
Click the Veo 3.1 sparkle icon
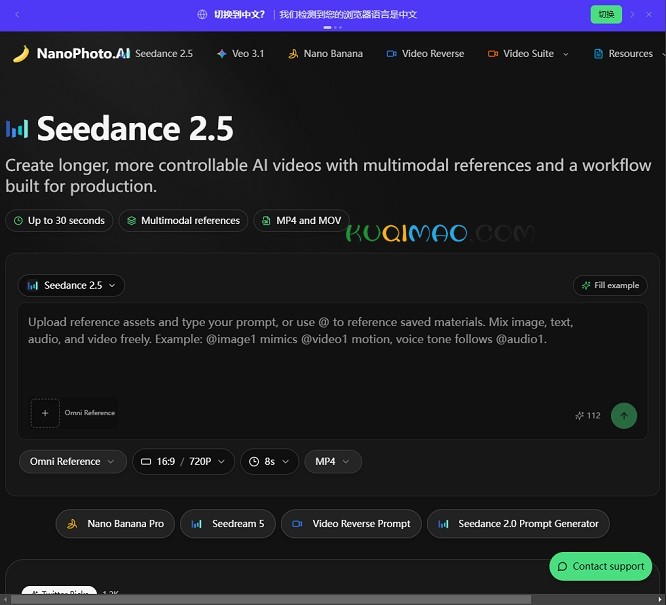(x=221, y=54)
